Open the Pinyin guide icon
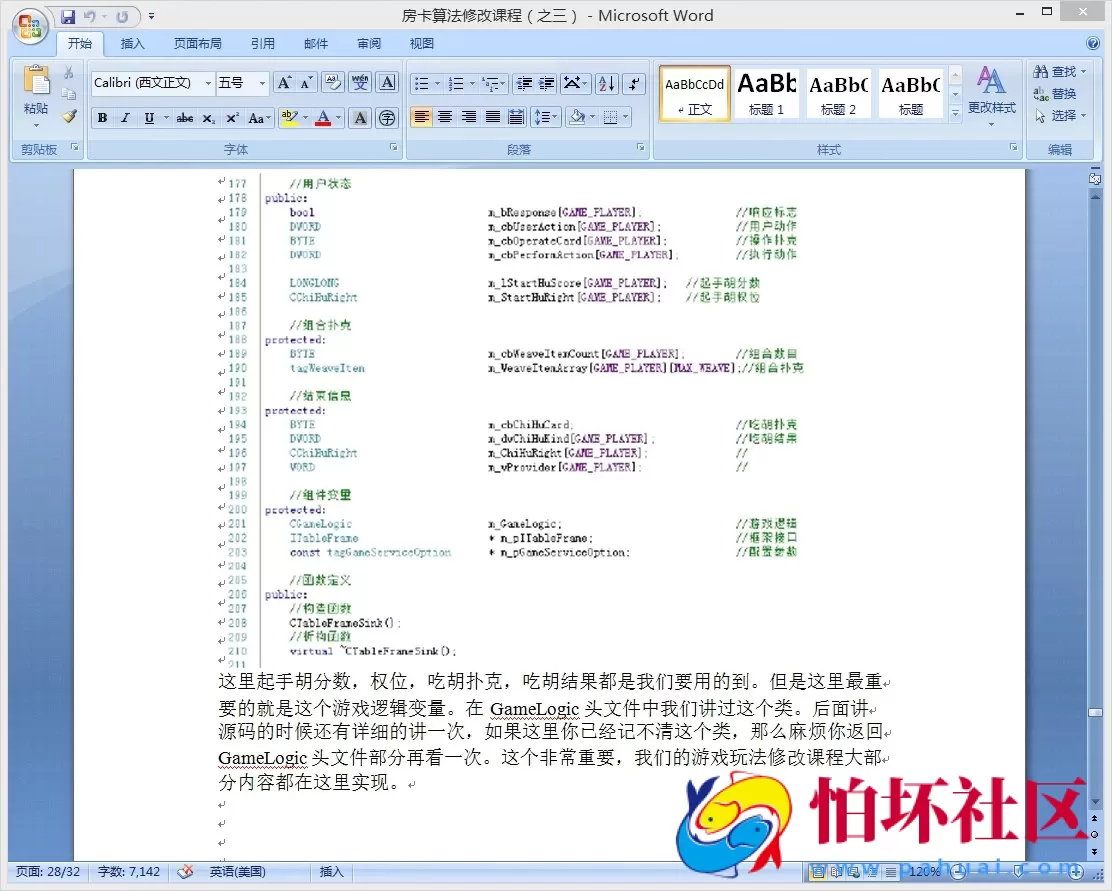 [x=360, y=83]
